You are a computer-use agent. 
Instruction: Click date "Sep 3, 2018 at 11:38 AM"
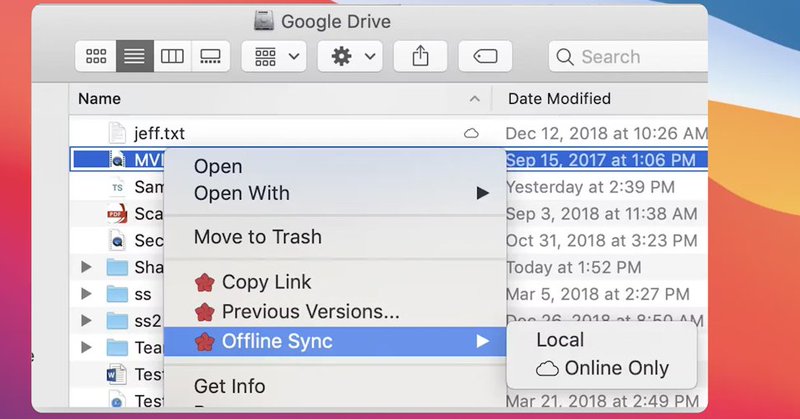(602, 214)
